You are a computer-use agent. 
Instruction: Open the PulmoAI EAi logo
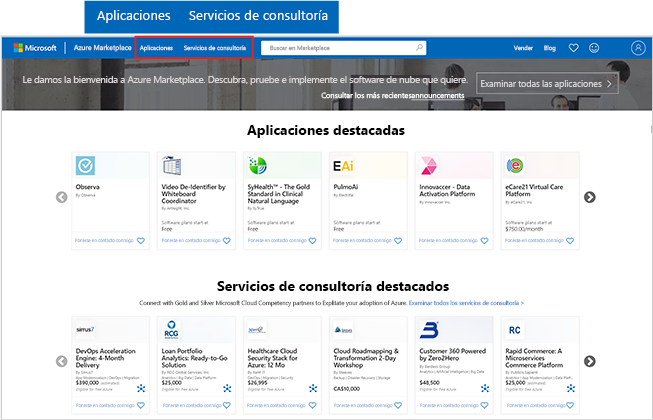(x=343, y=166)
